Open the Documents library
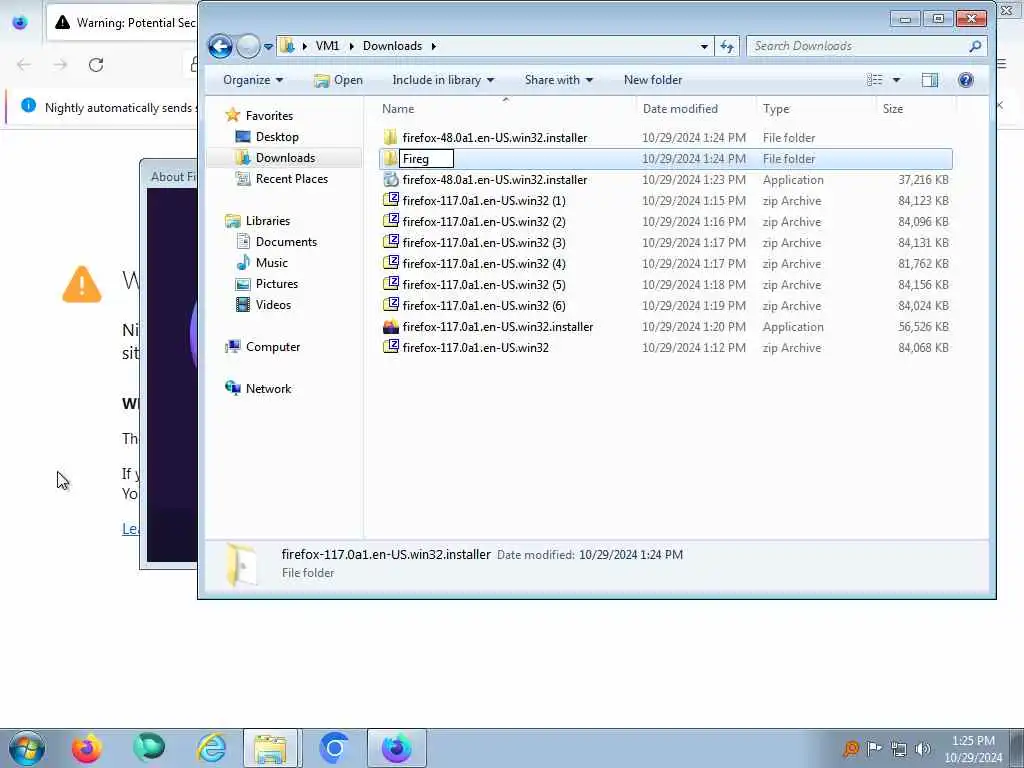 (x=286, y=242)
